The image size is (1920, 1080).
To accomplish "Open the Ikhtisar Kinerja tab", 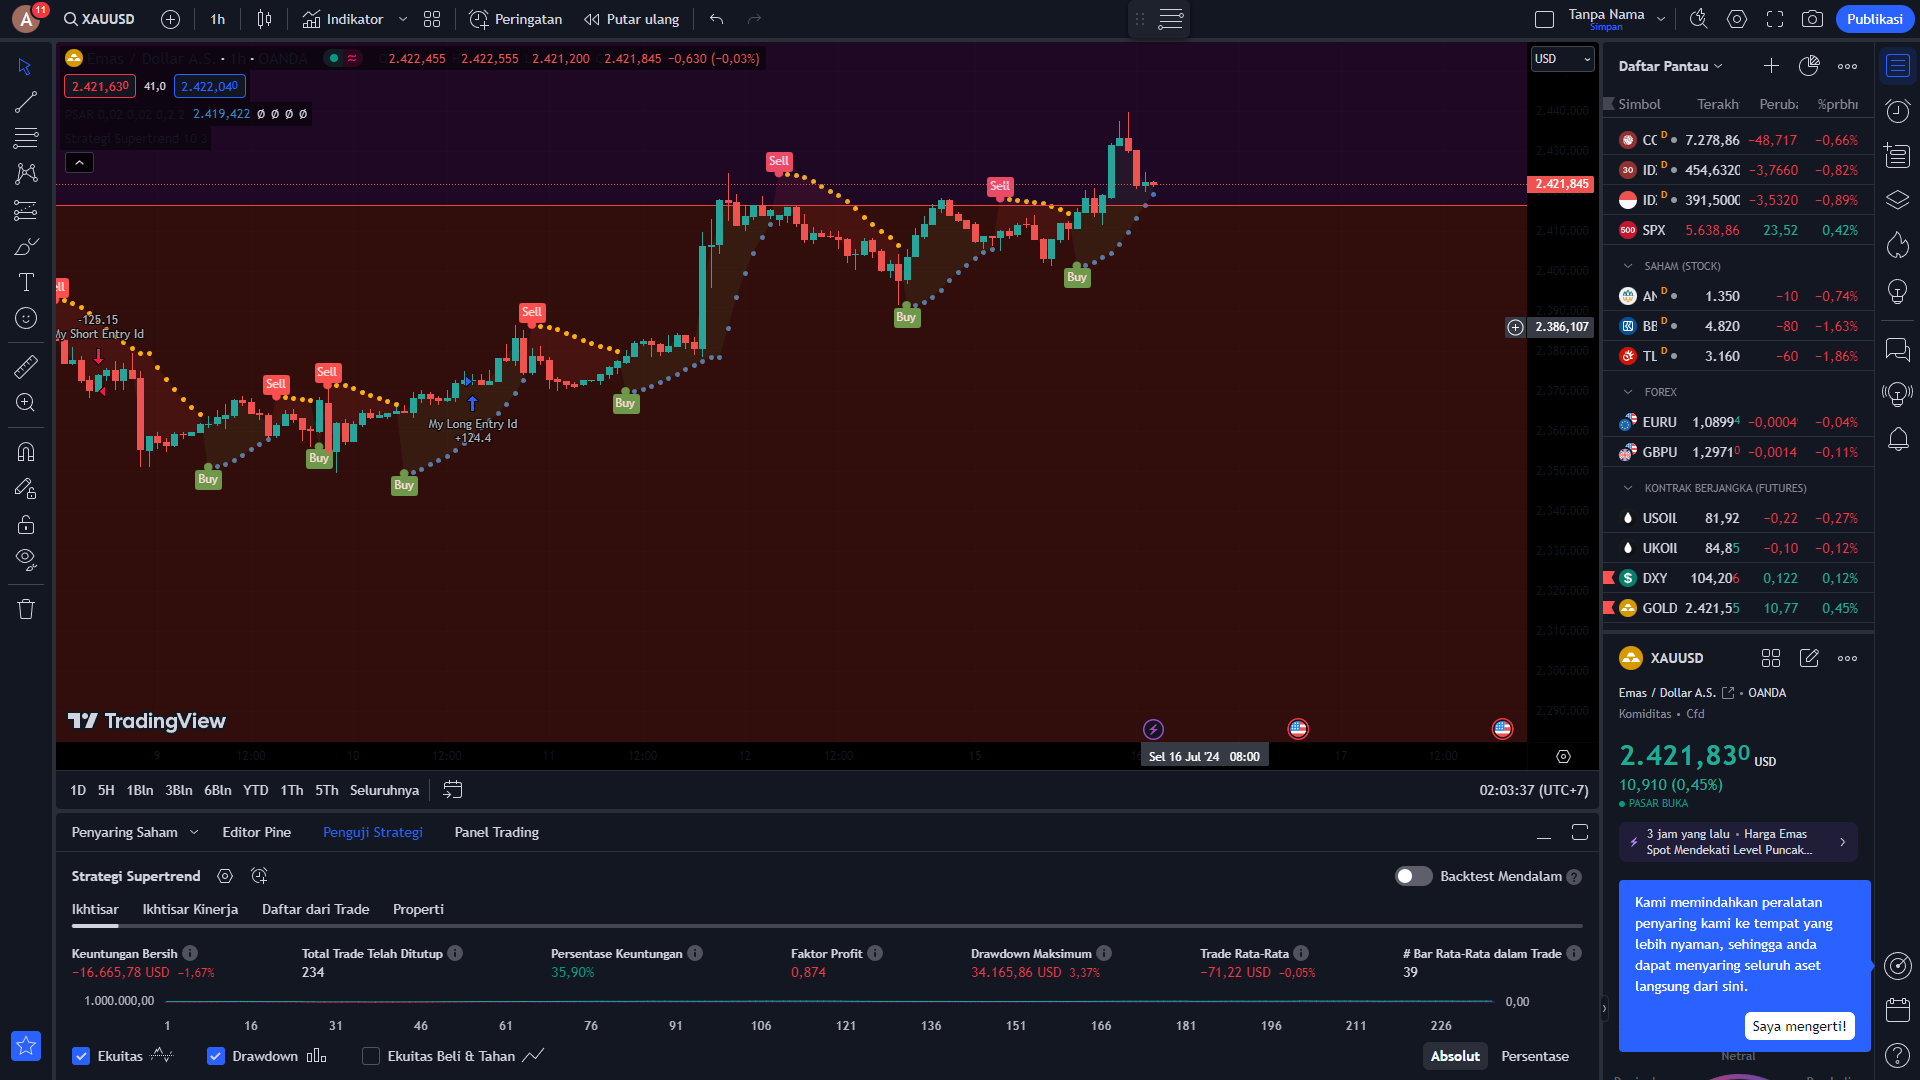I will pyautogui.click(x=190, y=909).
